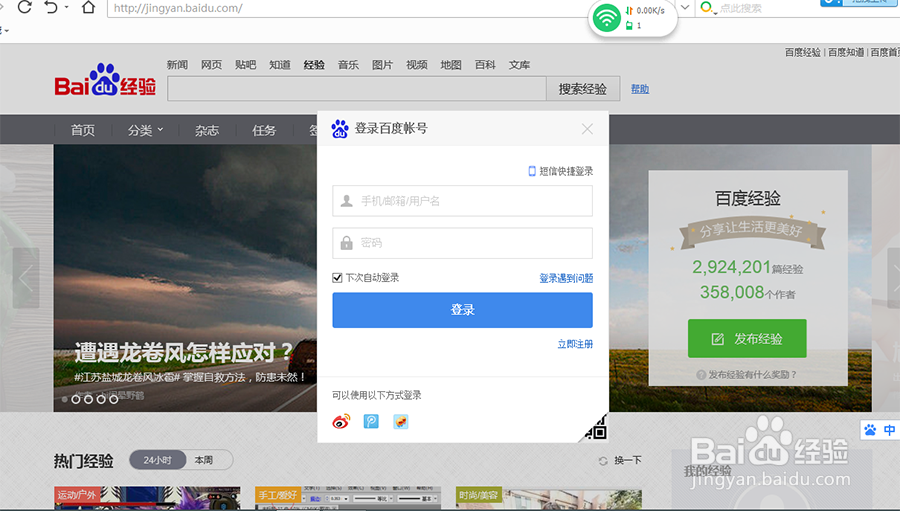Click the Baidu paw icon in login dialog
Screen dimensions: 900x511
point(340,129)
